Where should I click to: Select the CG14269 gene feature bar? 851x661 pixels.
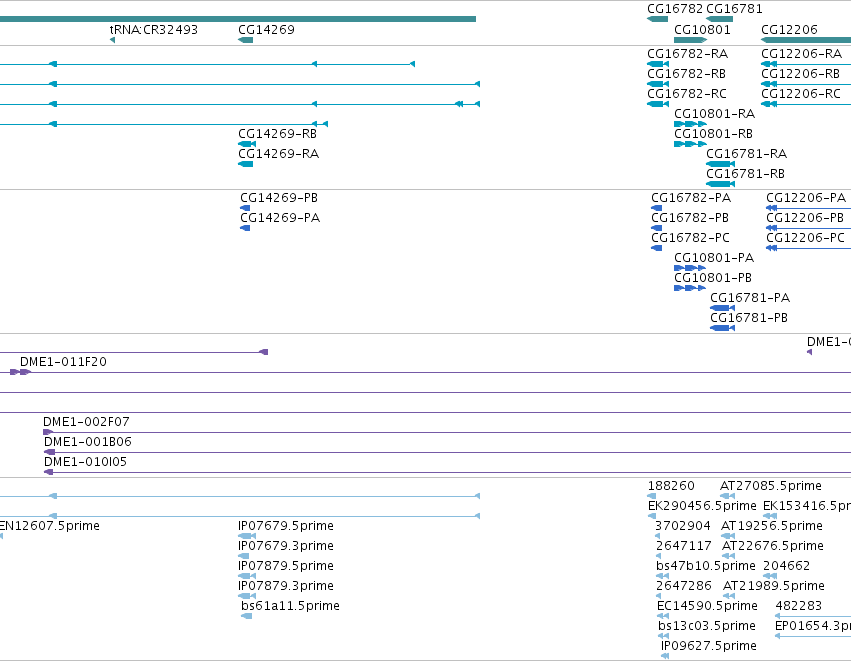coord(245,40)
